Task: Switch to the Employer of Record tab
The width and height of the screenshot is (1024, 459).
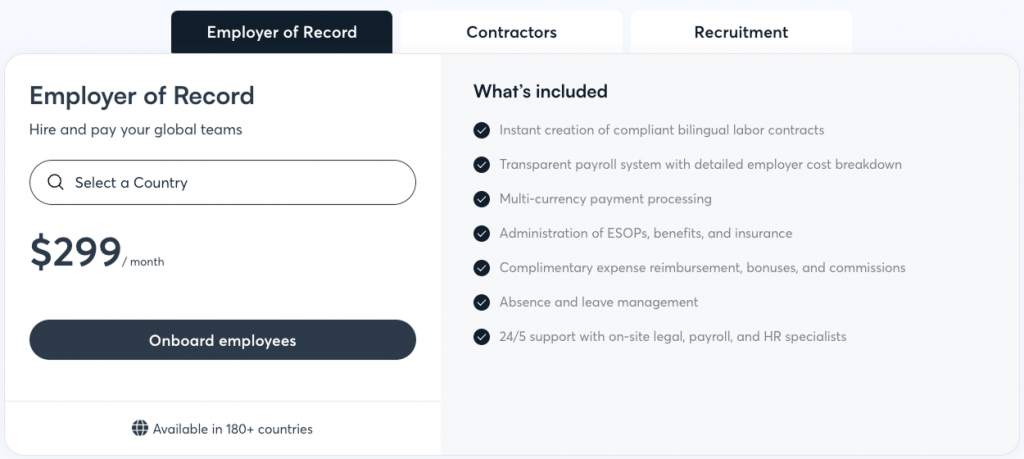Action: 282,32
